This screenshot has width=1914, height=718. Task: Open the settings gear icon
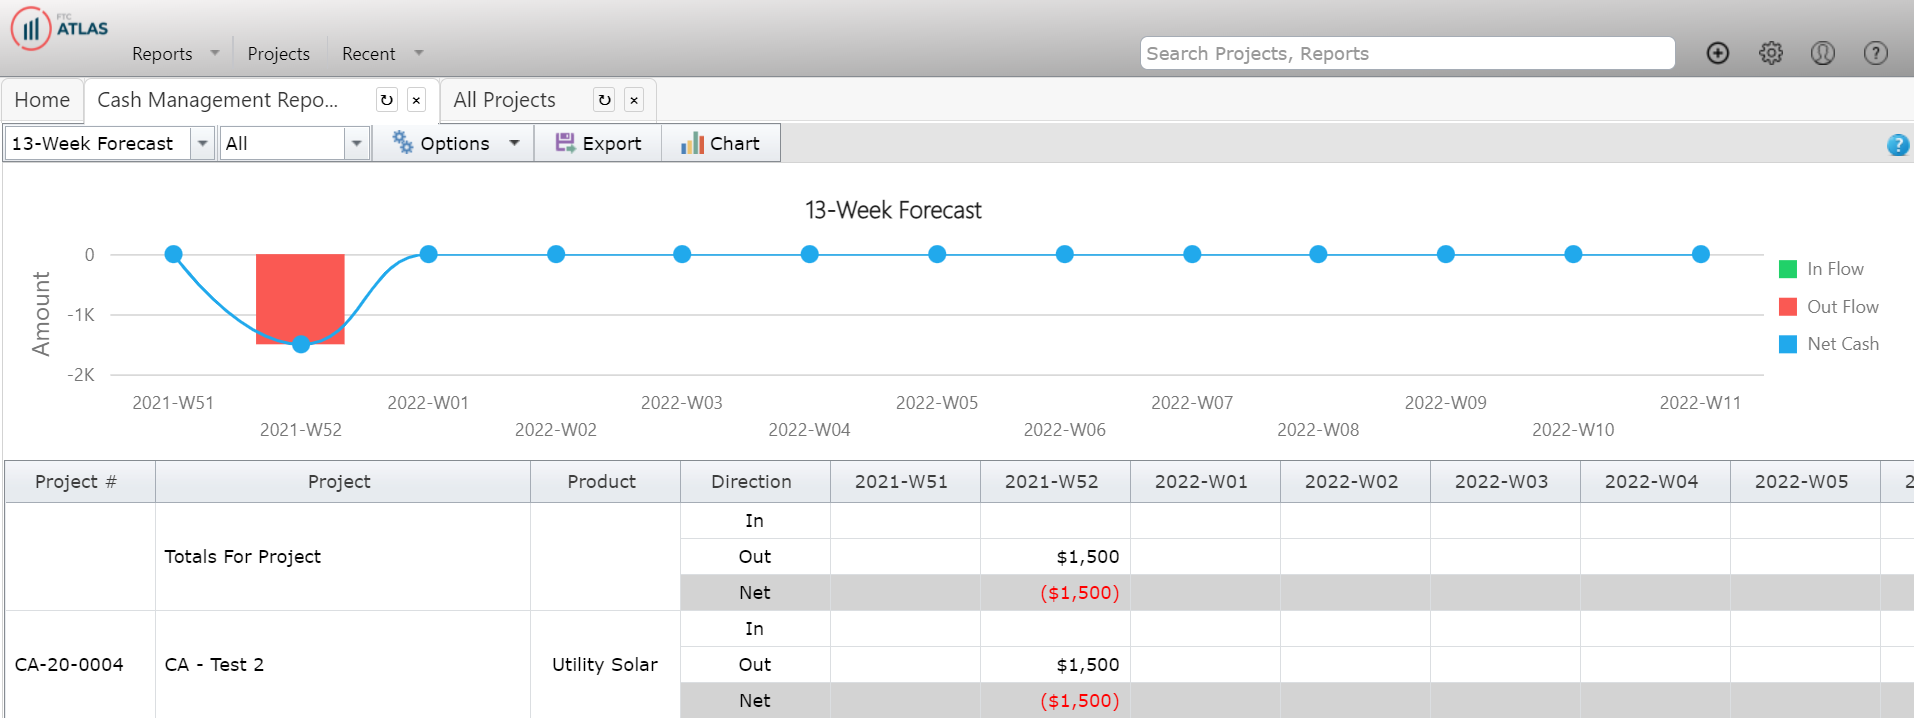point(1770,53)
